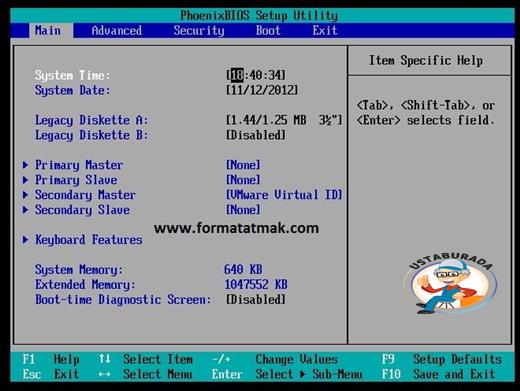Open the Security menu tab

(199, 31)
